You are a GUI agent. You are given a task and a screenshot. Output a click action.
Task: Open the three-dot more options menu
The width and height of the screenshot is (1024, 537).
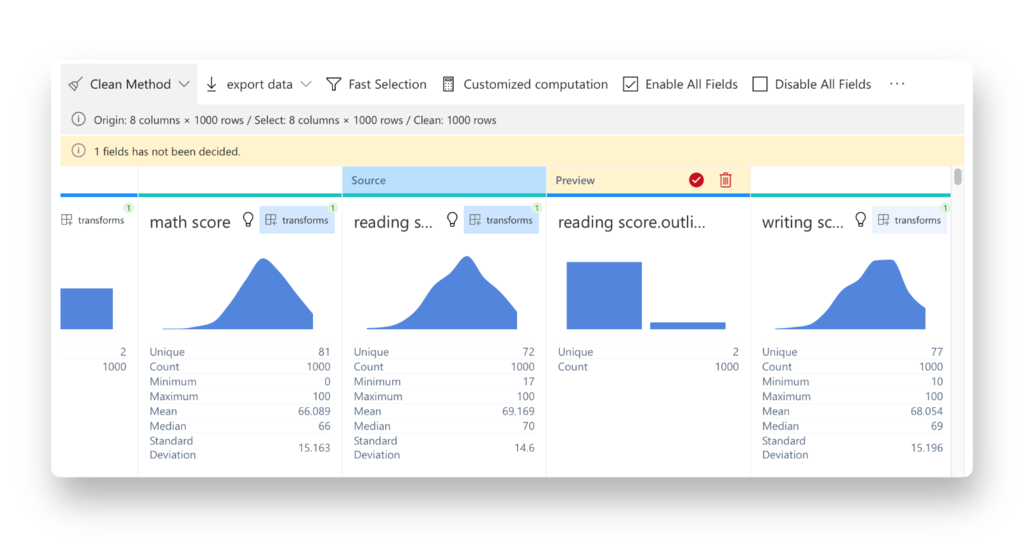897,84
